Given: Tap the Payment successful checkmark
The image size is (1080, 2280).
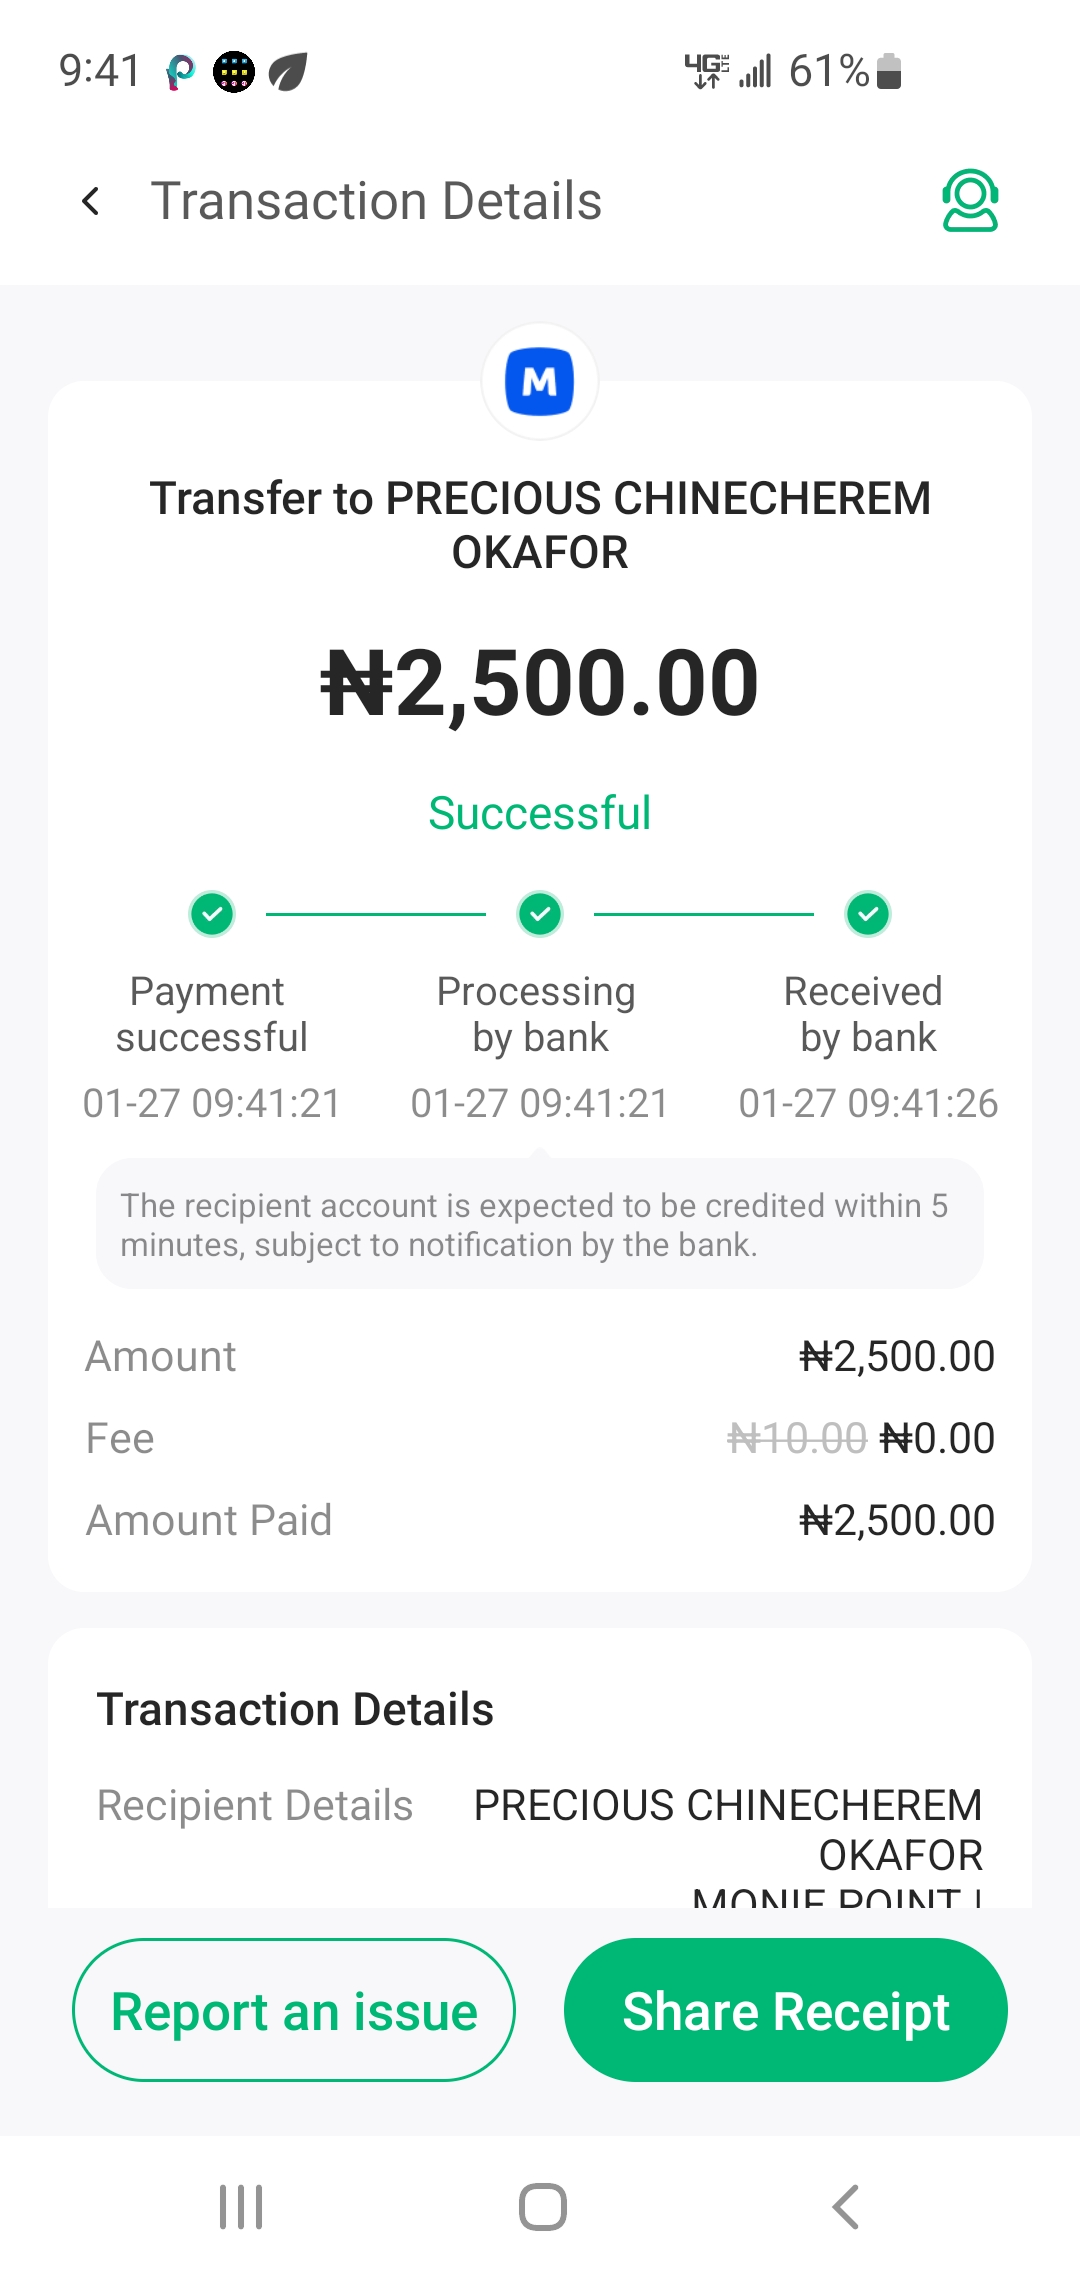Looking at the screenshot, I should 212,914.
